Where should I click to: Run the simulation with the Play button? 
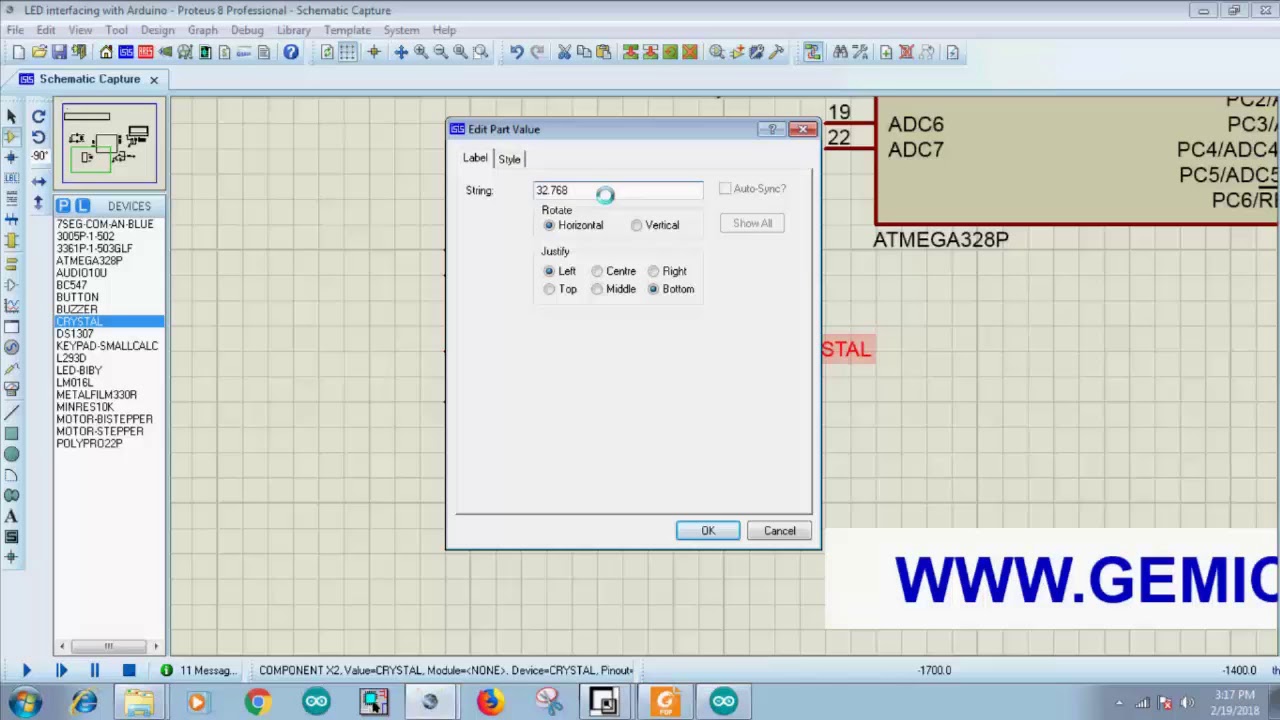[x=26, y=670]
